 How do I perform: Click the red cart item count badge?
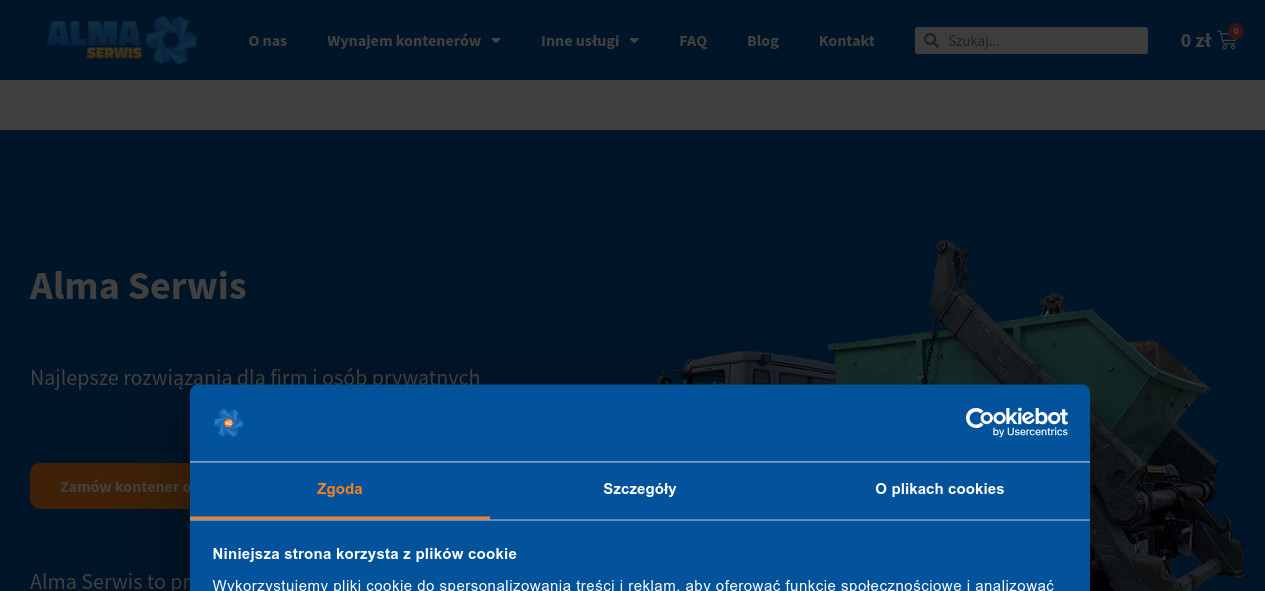[x=1236, y=31]
